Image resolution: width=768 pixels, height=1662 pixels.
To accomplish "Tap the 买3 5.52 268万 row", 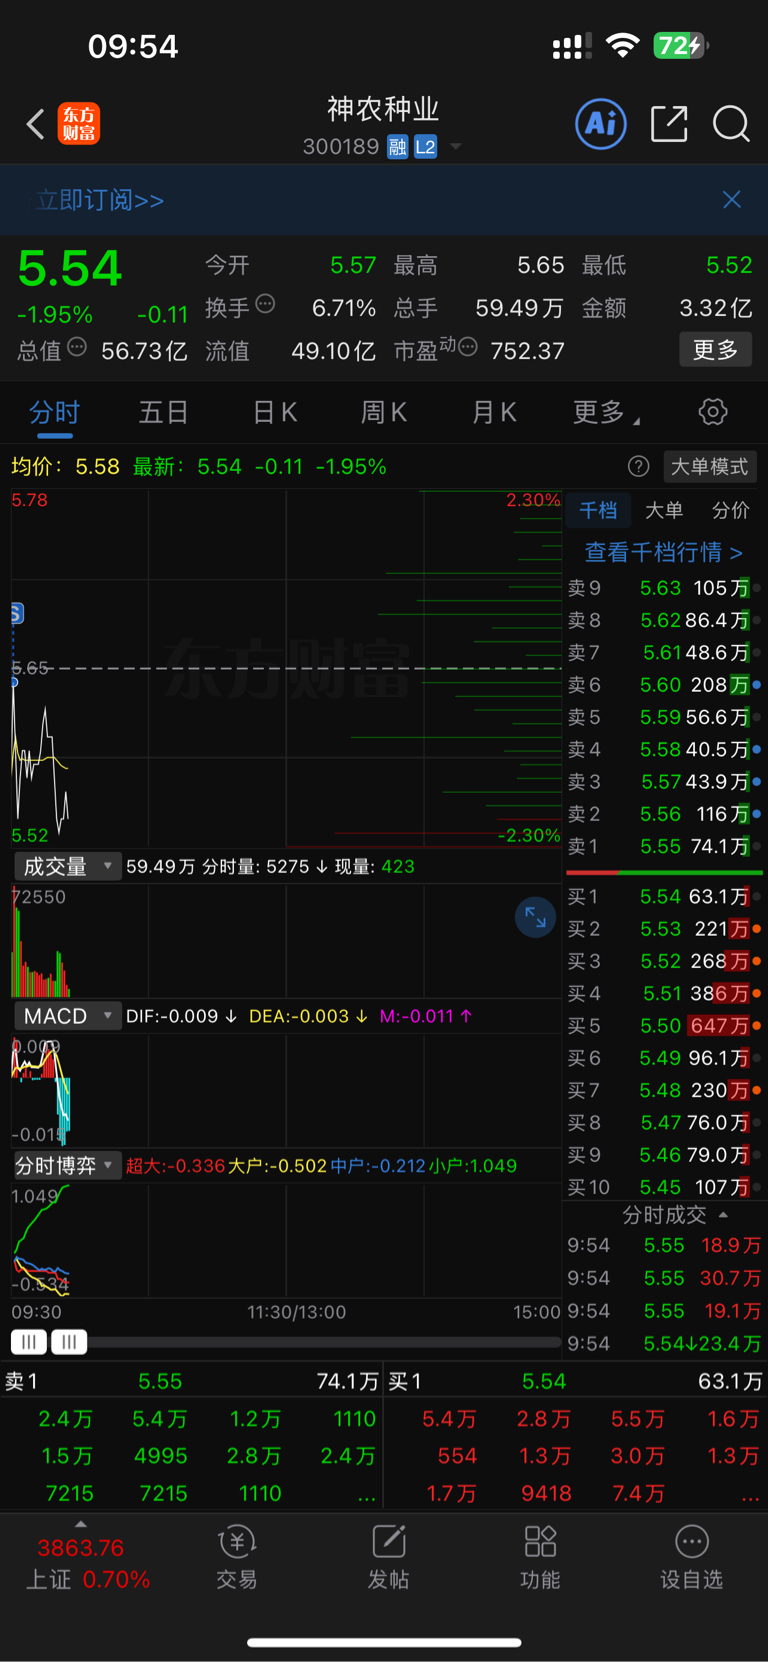I will tap(664, 961).
